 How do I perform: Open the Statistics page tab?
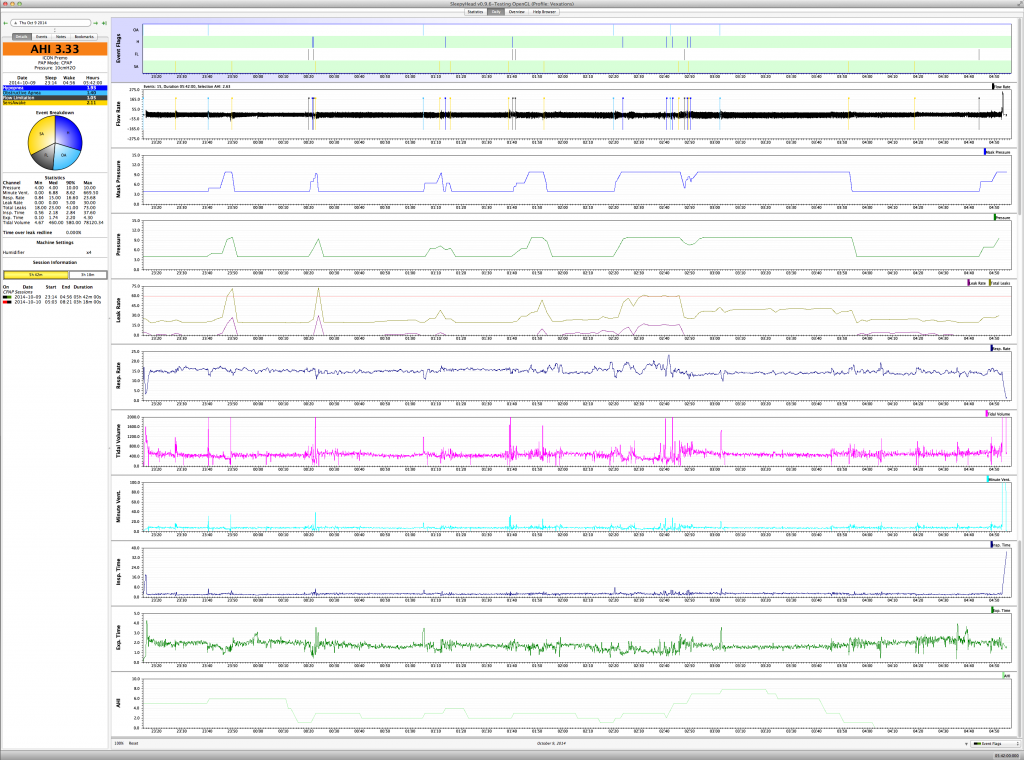pyautogui.click(x=476, y=12)
